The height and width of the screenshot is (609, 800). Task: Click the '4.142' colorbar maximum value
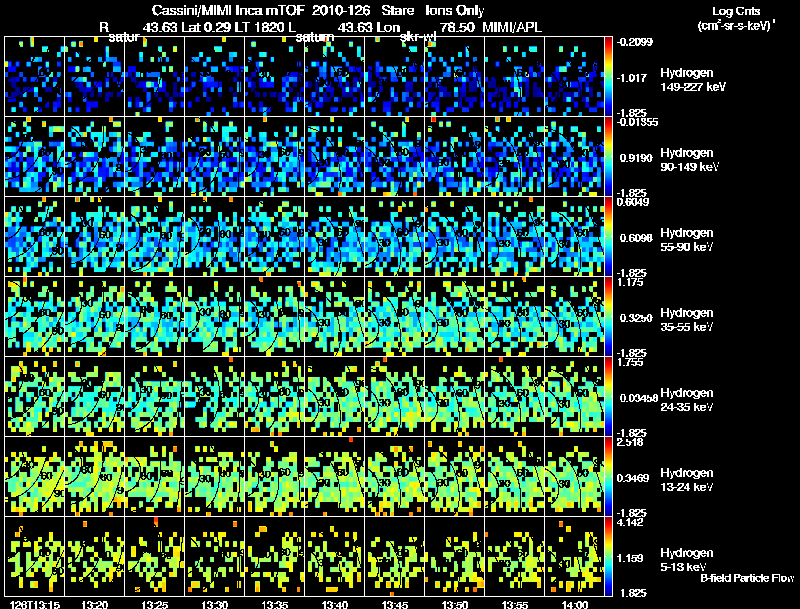click(630, 522)
